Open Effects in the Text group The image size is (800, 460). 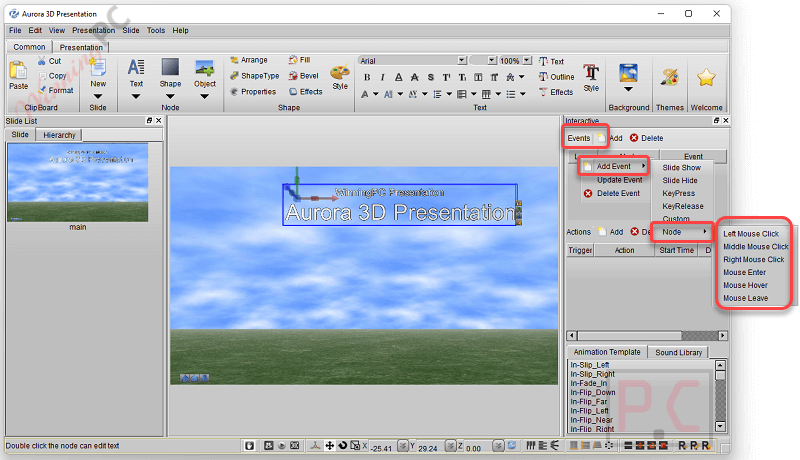click(x=556, y=92)
